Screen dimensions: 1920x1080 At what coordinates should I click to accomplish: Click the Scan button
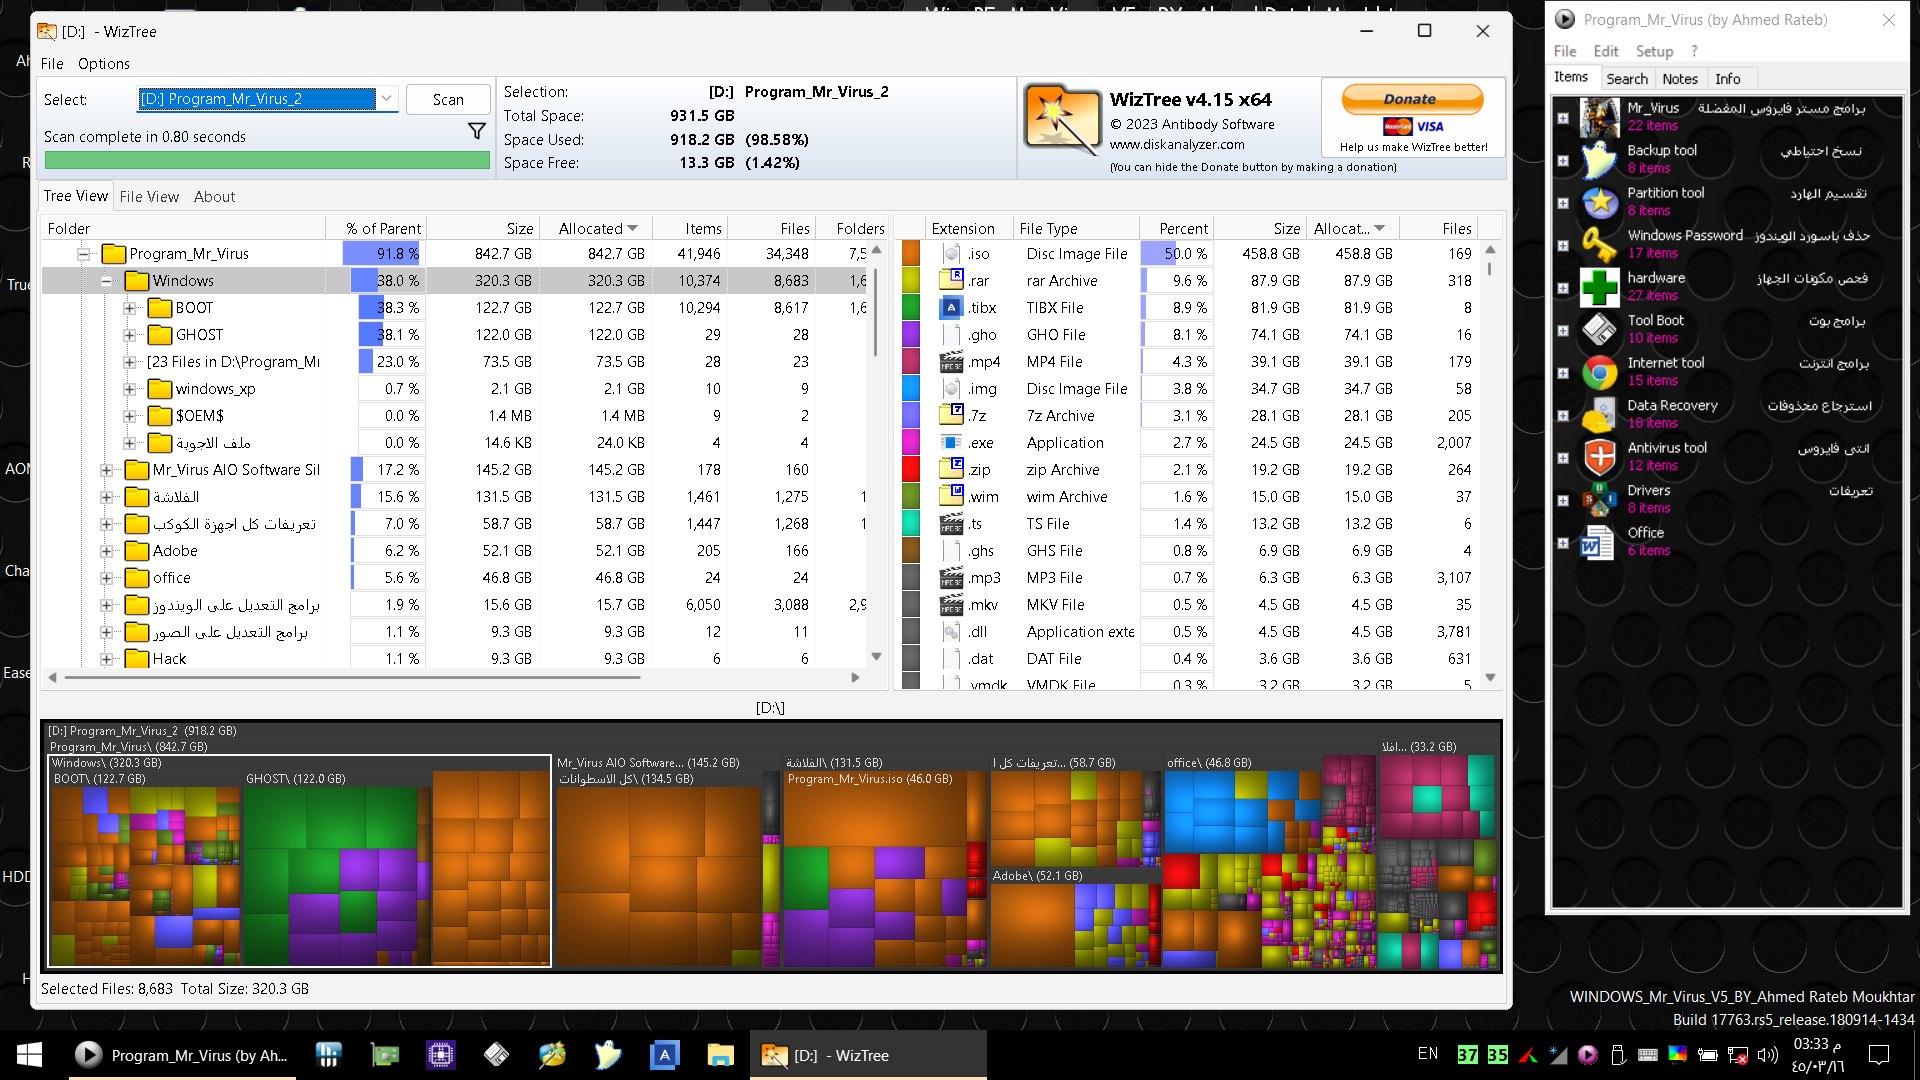tap(448, 99)
